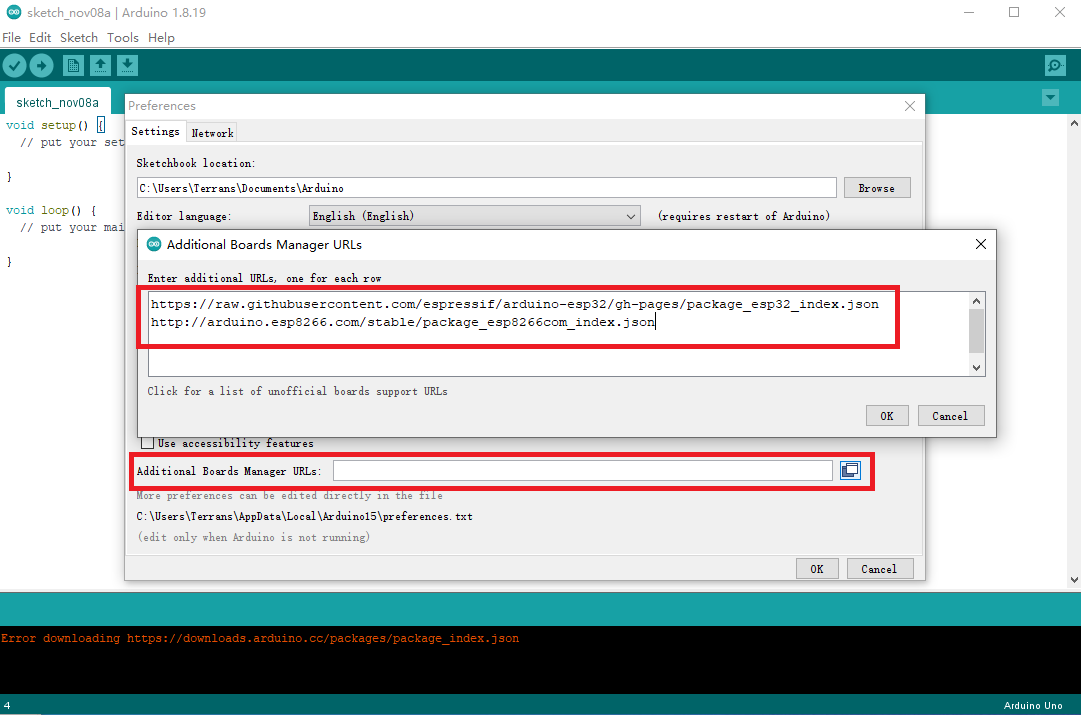Click the esp32 package index URL line
1081x715 pixels.
pos(515,304)
